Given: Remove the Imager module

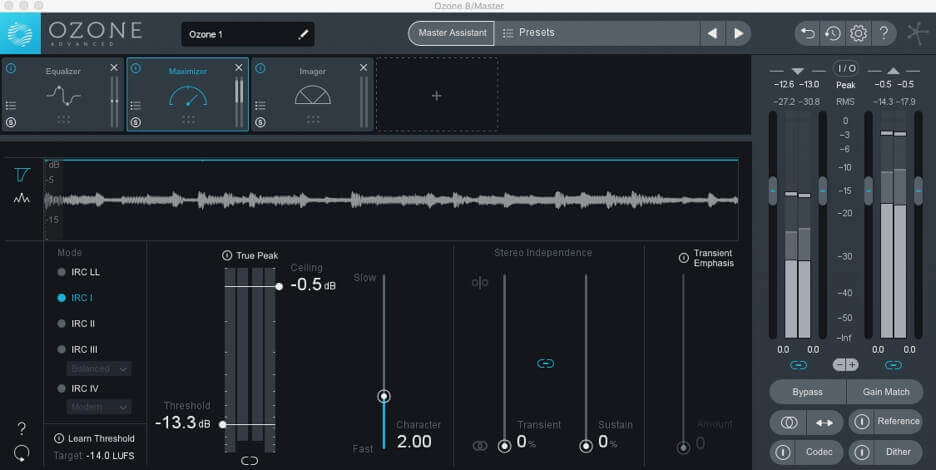Looking at the screenshot, I should (364, 68).
